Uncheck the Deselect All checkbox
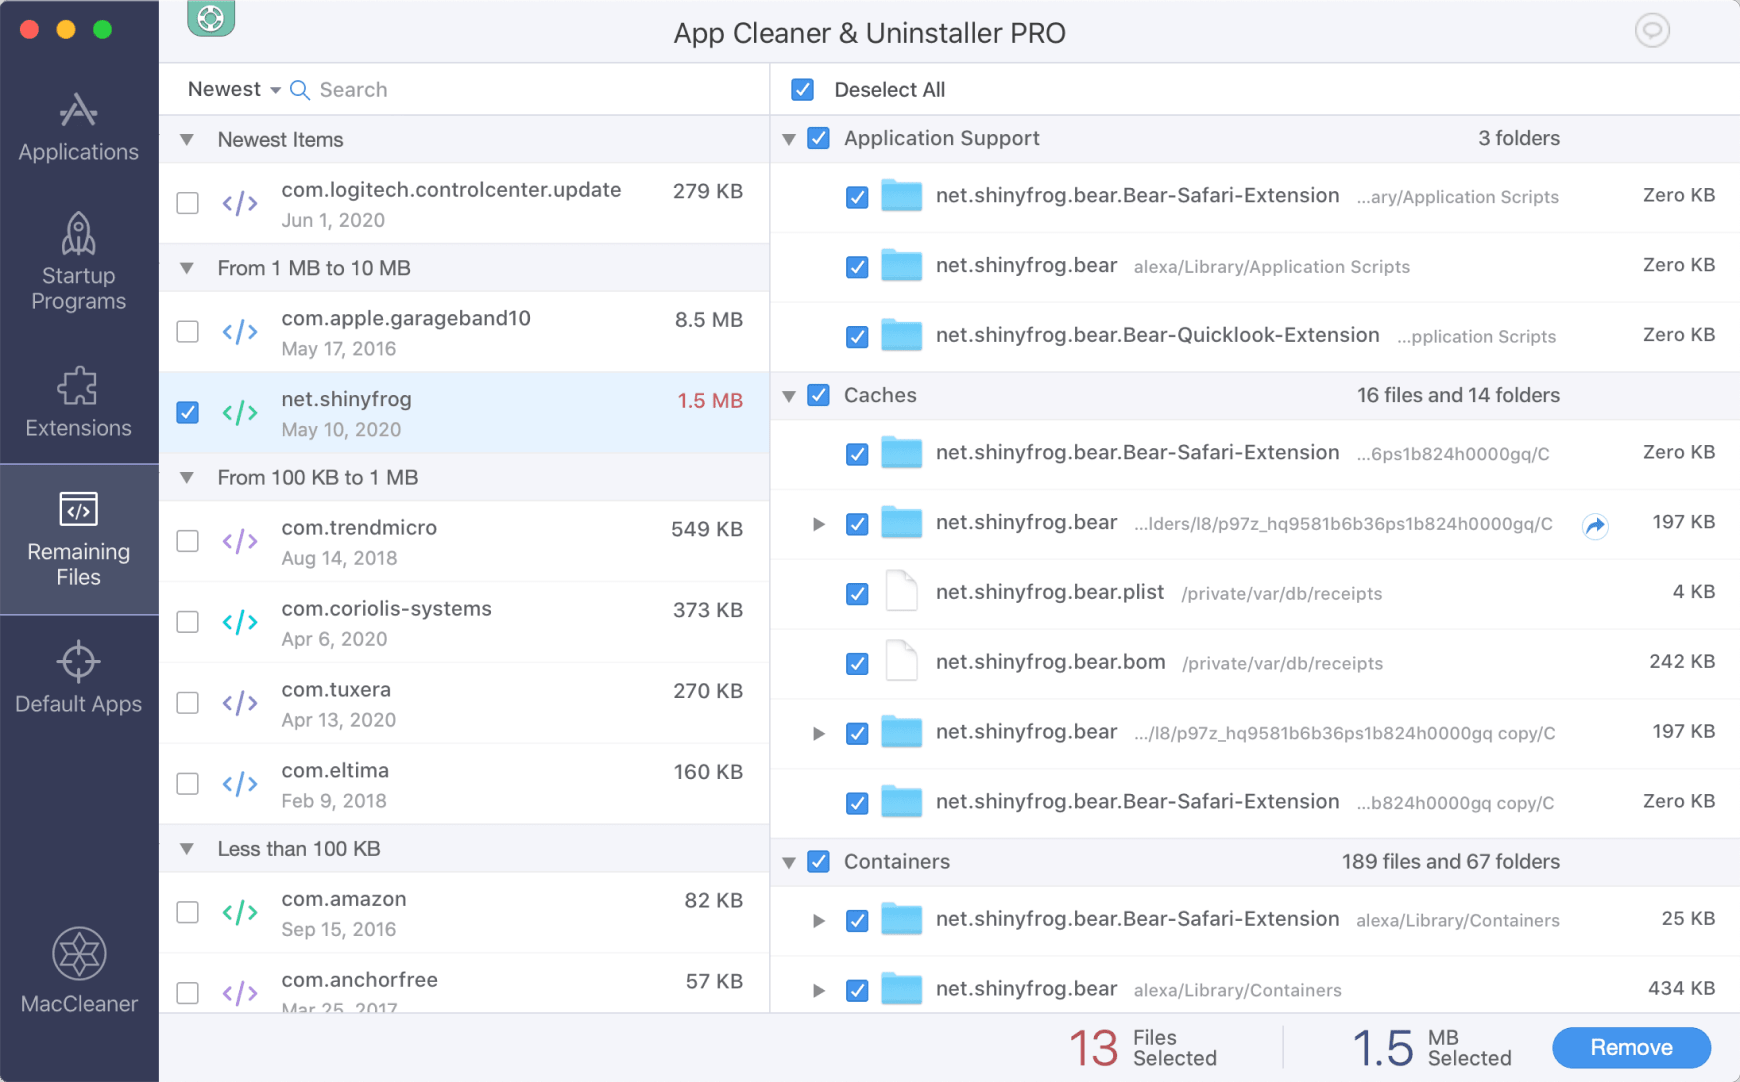This screenshot has height=1082, width=1740. (802, 90)
